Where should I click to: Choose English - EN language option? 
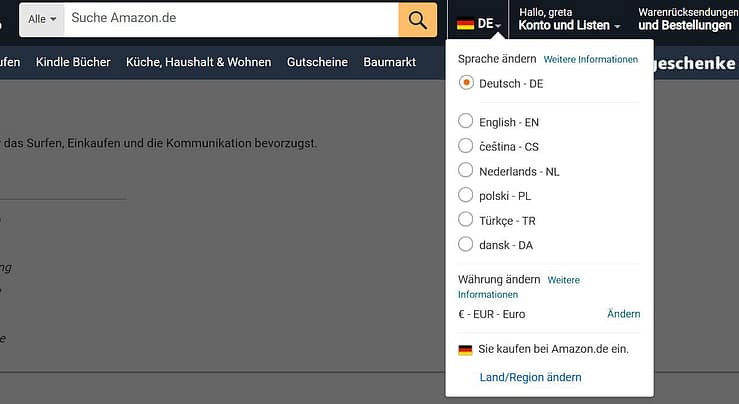pos(465,122)
